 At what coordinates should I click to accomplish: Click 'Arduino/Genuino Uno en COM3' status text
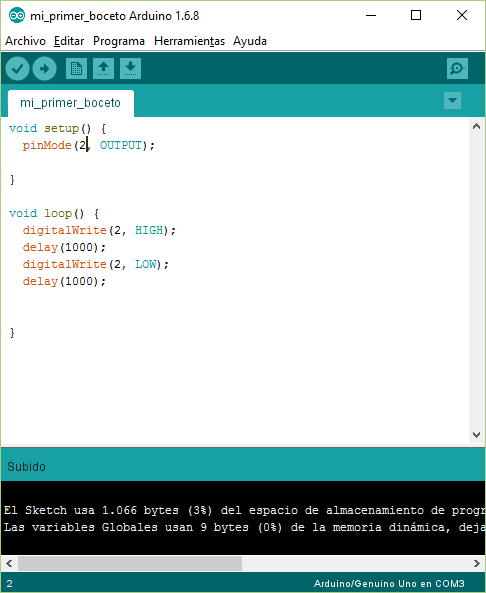389,584
